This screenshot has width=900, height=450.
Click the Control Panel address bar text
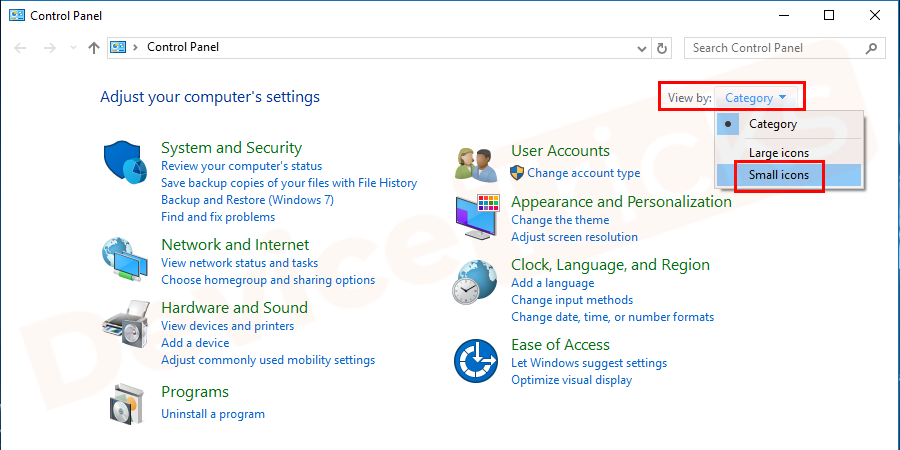pos(183,47)
